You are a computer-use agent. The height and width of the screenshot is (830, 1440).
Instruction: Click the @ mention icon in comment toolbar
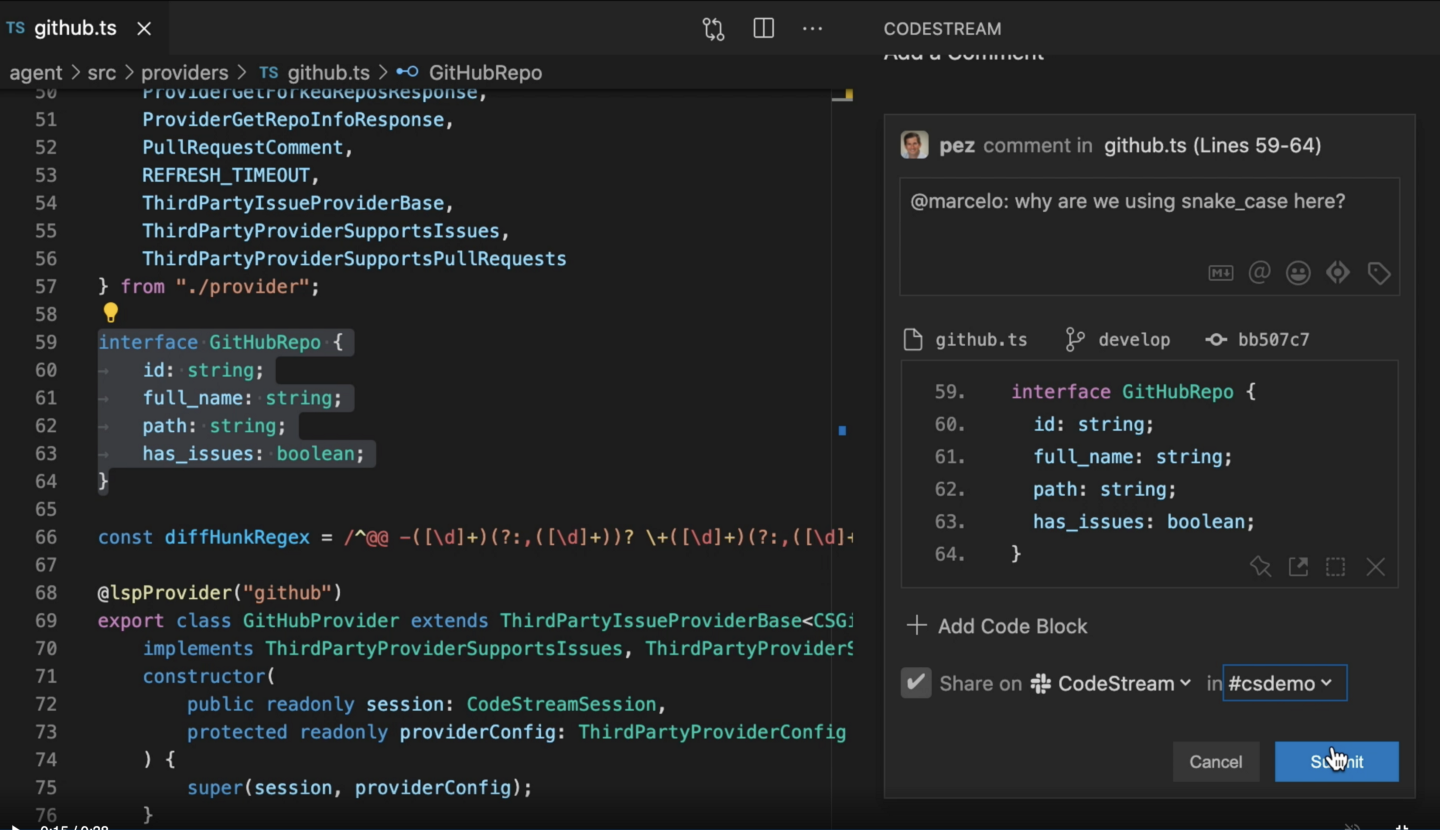click(x=1259, y=272)
